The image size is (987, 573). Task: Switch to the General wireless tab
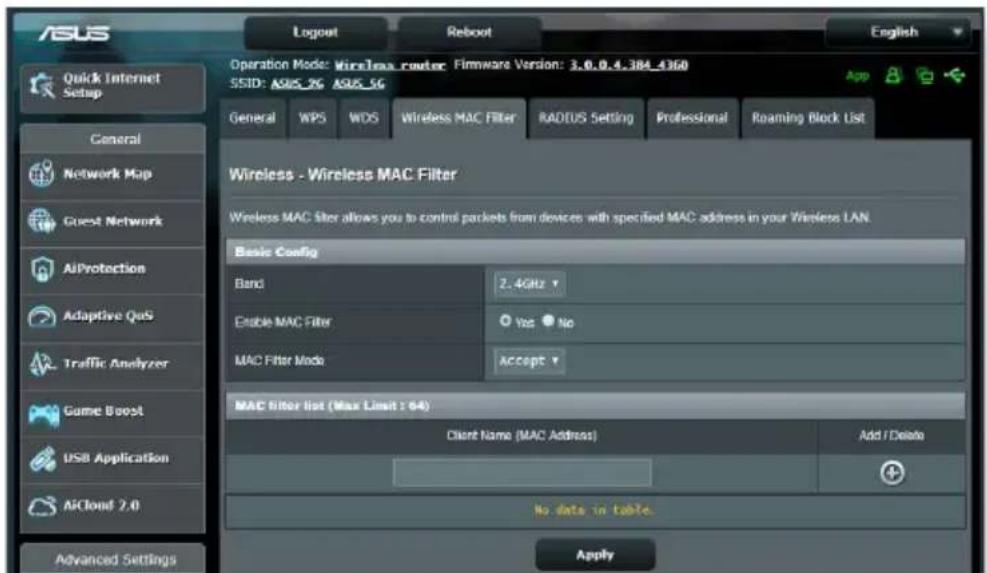click(x=252, y=118)
